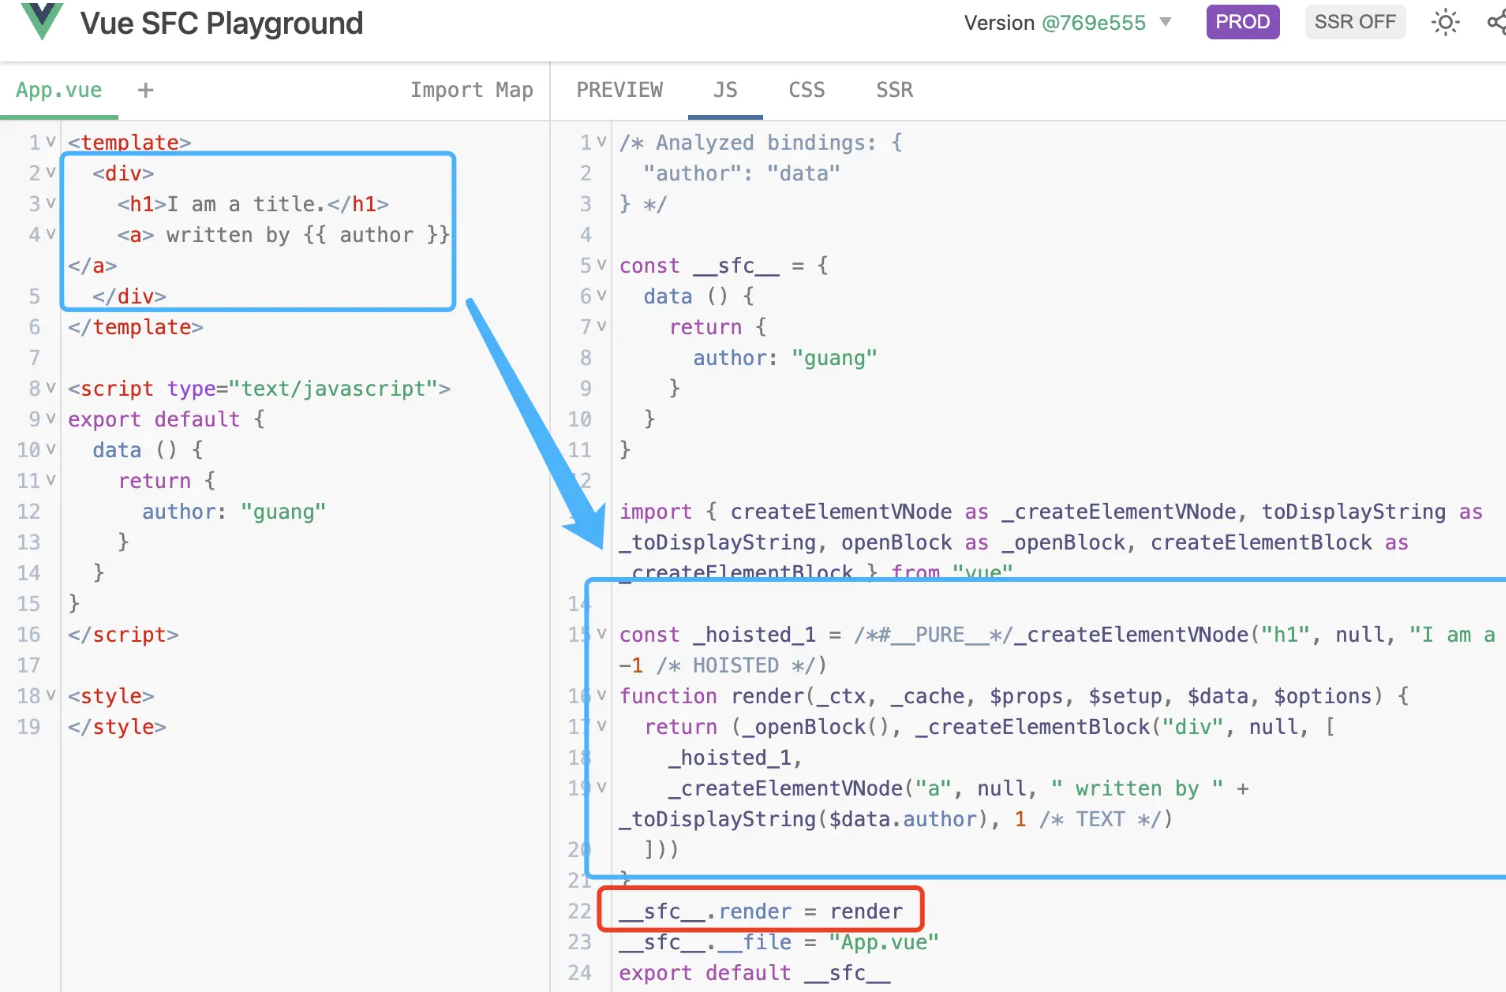Add a new file with plus icon

146,90
